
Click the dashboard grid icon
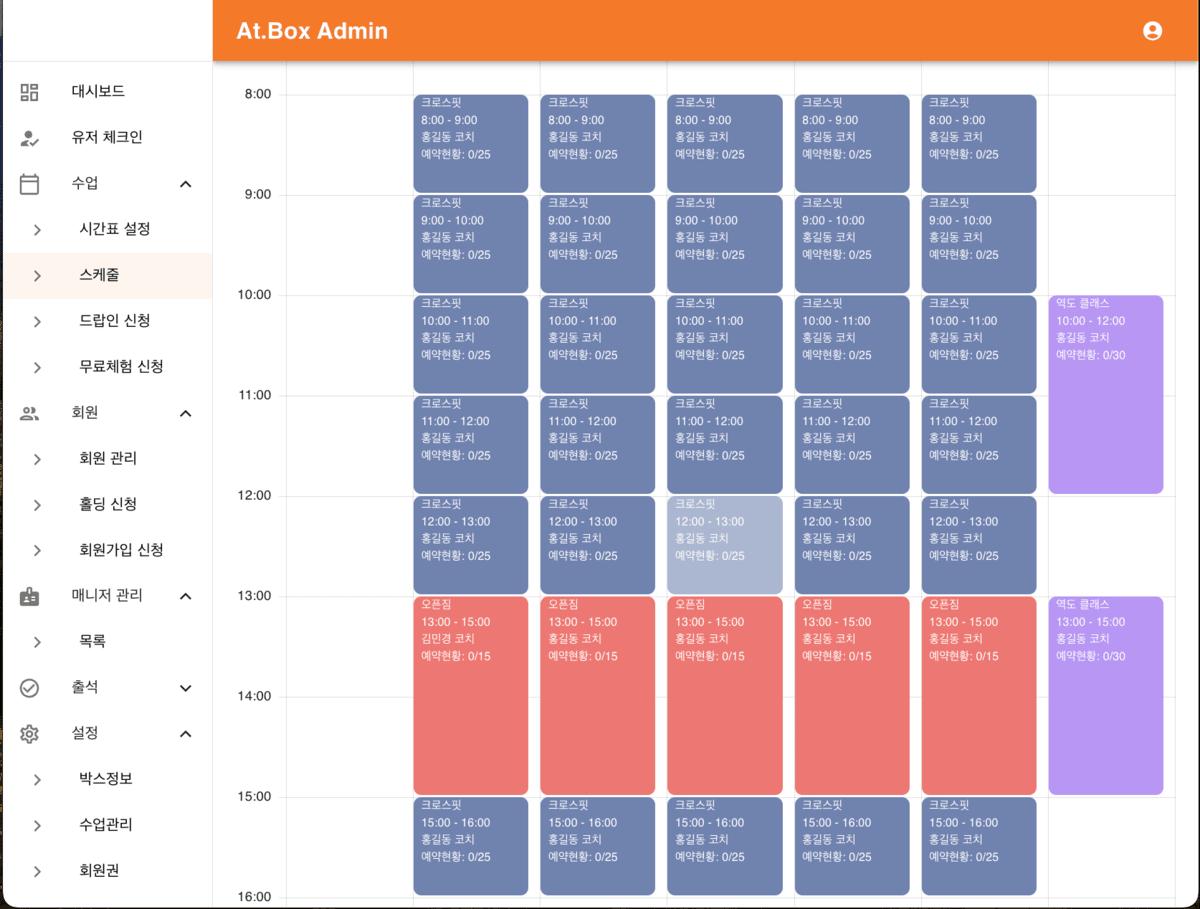pyautogui.click(x=29, y=92)
